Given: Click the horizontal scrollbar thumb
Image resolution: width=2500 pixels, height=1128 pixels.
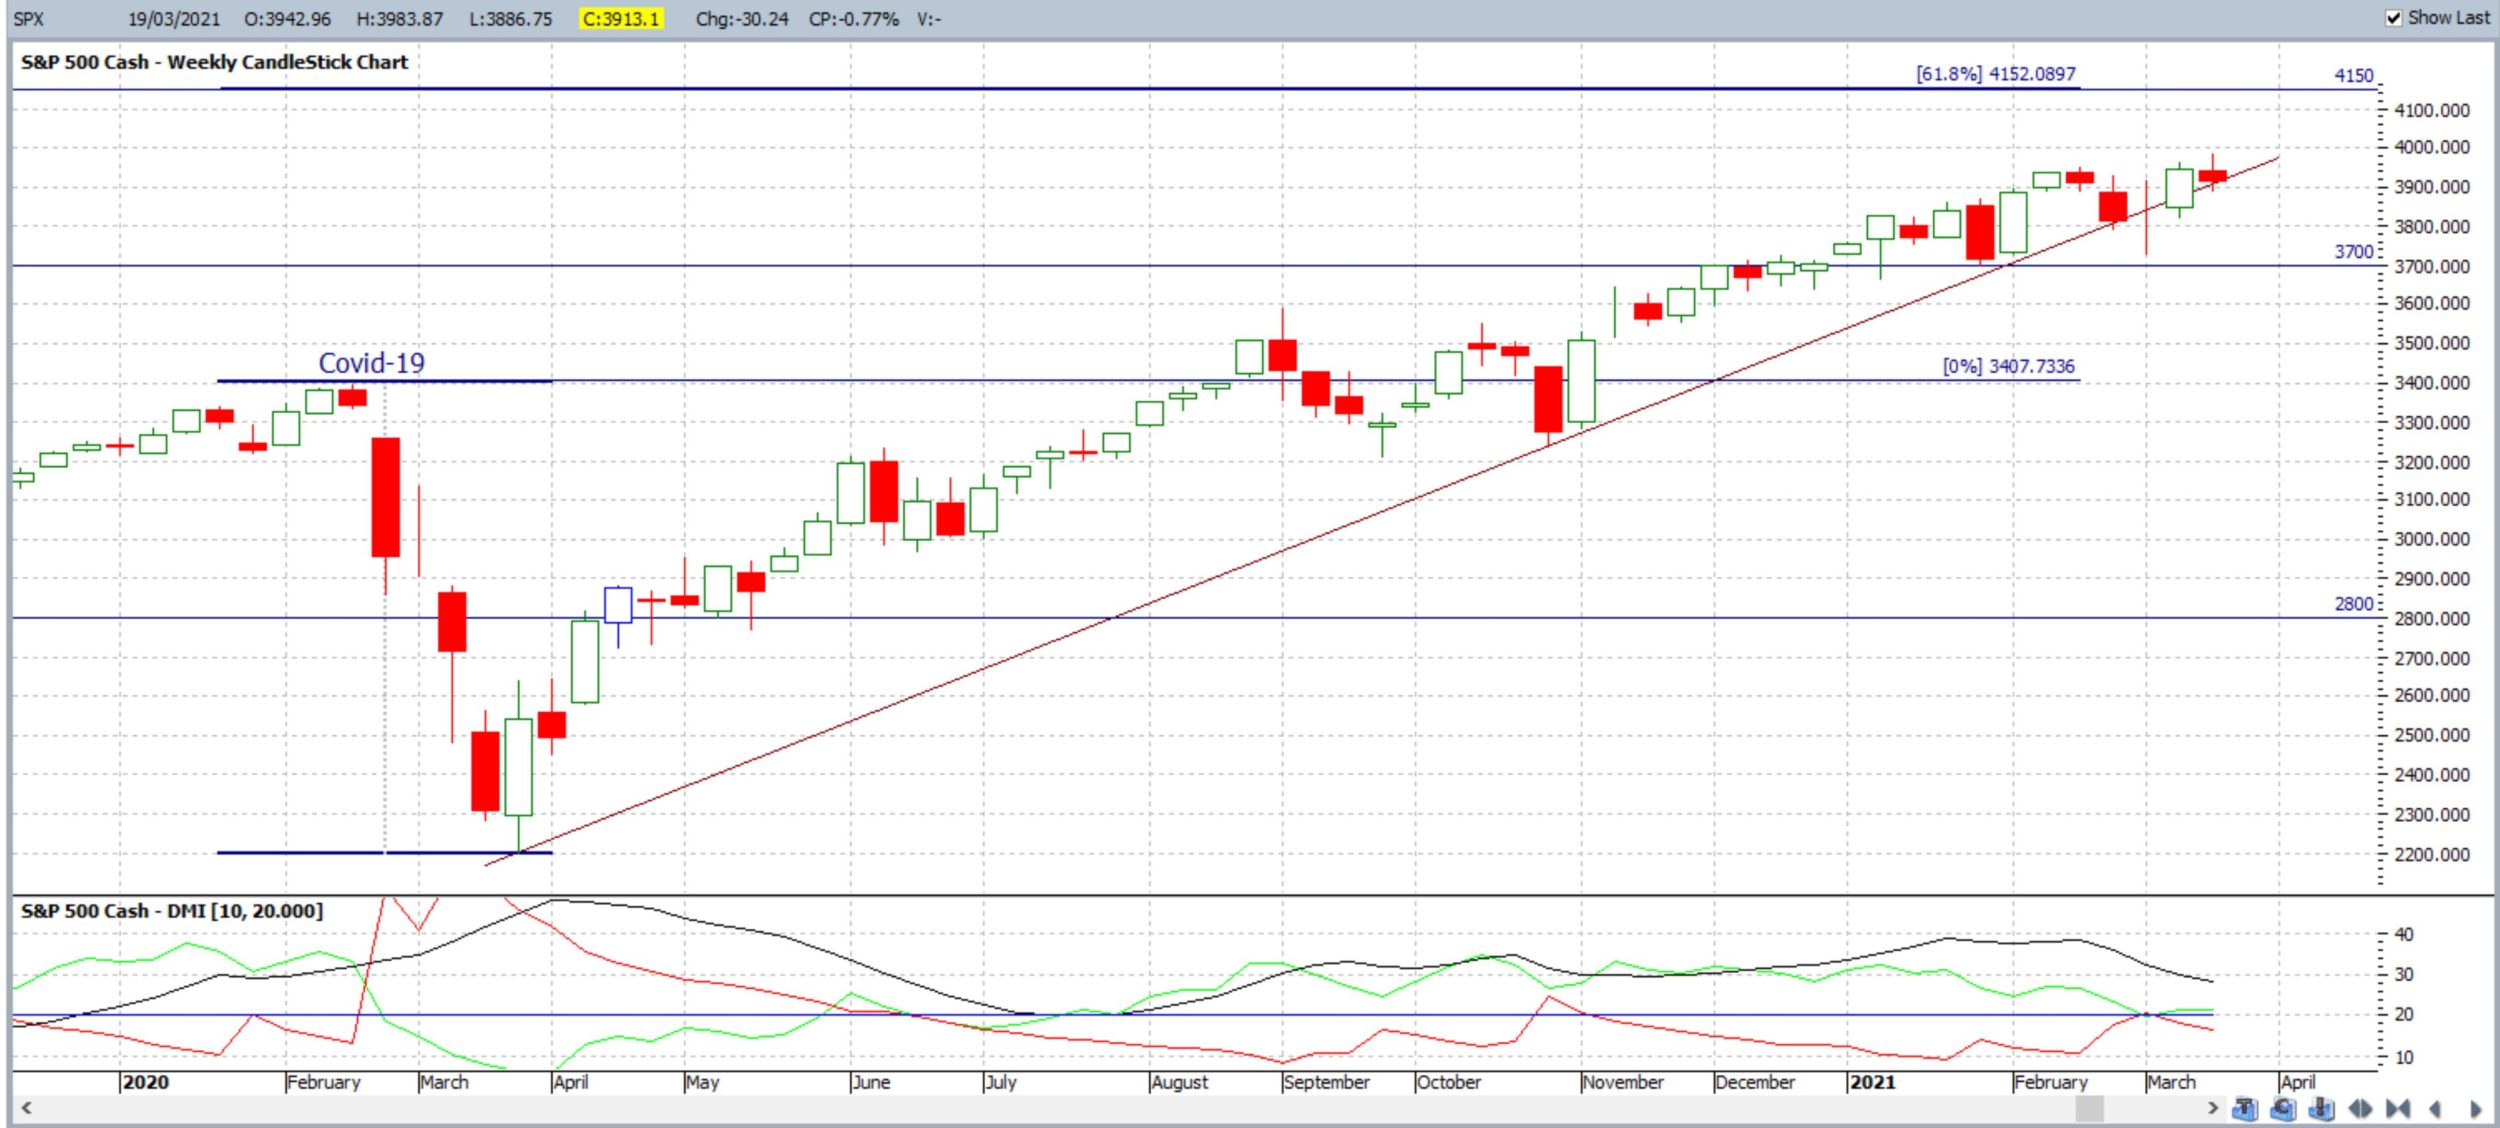Looking at the screenshot, I should coord(2089,1108).
